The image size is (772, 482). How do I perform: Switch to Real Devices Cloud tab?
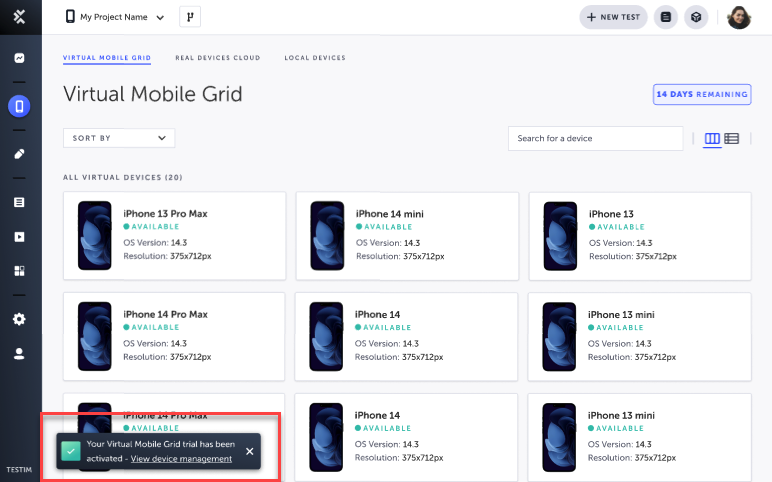218,58
